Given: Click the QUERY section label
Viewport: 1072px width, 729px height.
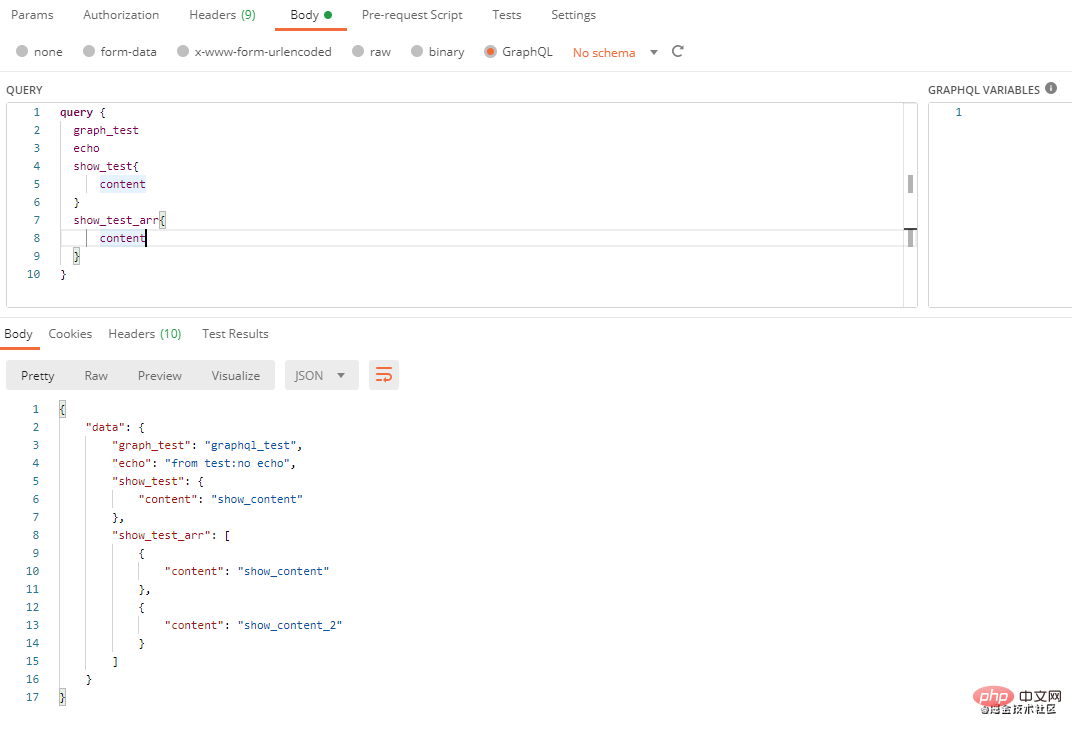Looking at the screenshot, I should [x=24, y=90].
